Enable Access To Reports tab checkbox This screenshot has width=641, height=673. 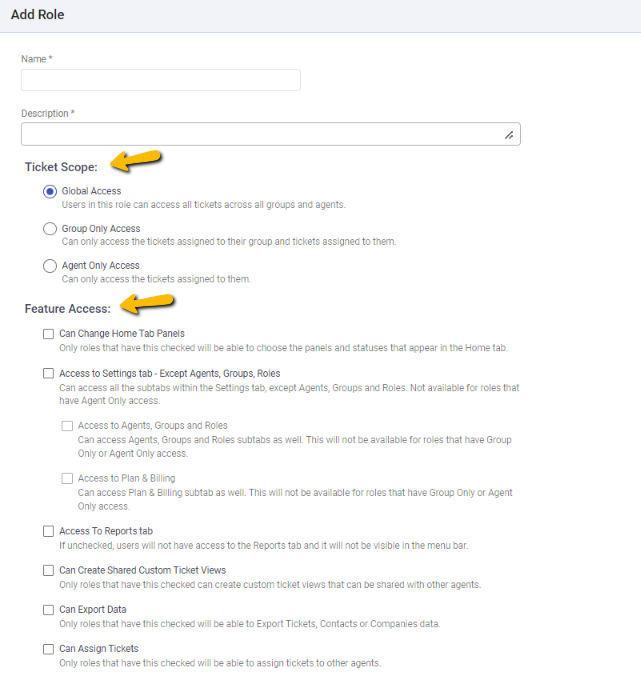[49, 531]
